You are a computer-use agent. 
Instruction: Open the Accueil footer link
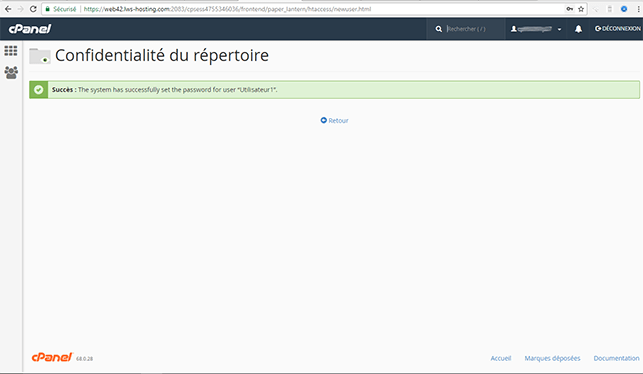pyautogui.click(x=501, y=358)
